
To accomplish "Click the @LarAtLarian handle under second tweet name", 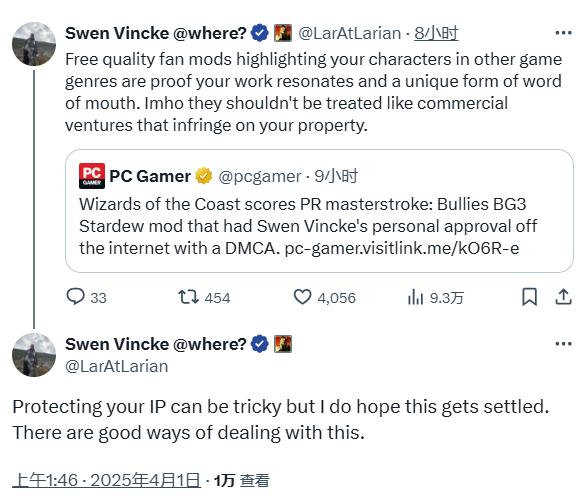I will pos(117,366).
